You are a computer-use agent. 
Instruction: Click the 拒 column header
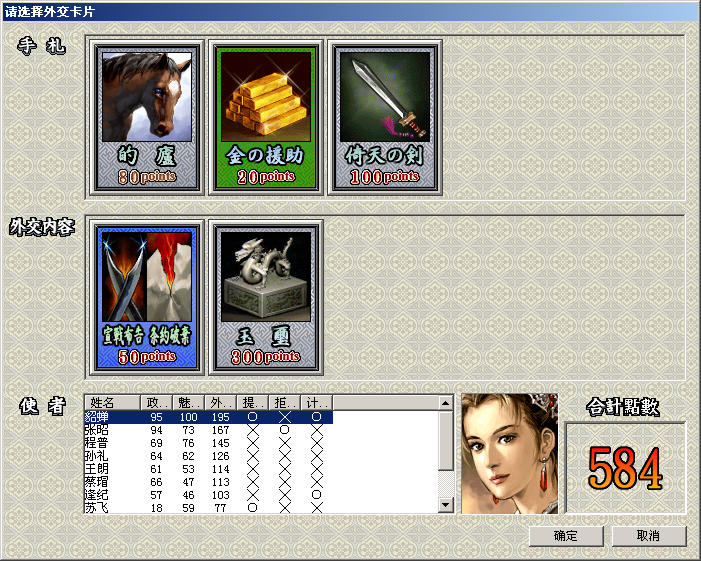[284, 403]
